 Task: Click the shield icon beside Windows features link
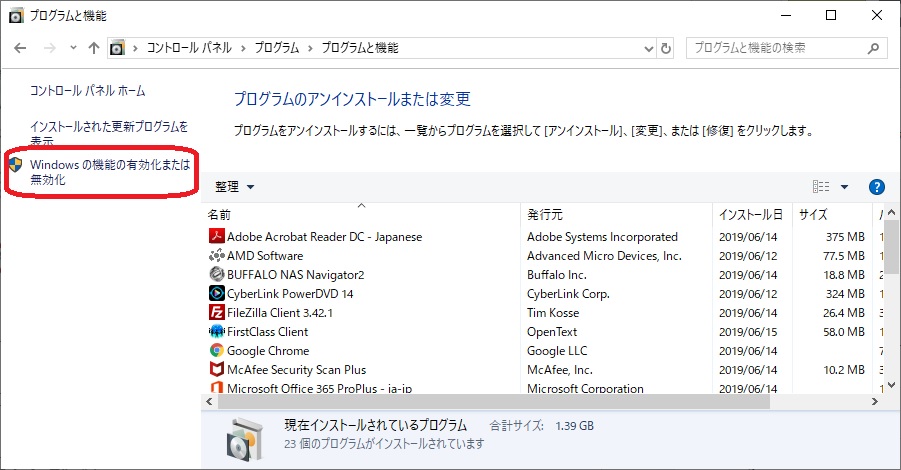[16, 165]
